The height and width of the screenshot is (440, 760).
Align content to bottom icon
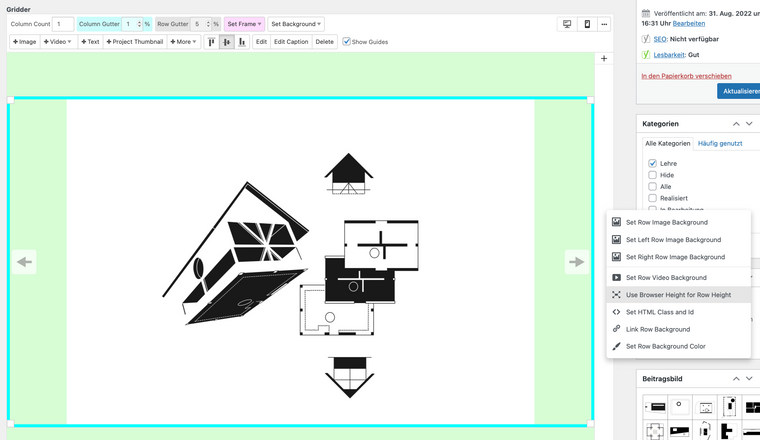[x=242, y=42]
